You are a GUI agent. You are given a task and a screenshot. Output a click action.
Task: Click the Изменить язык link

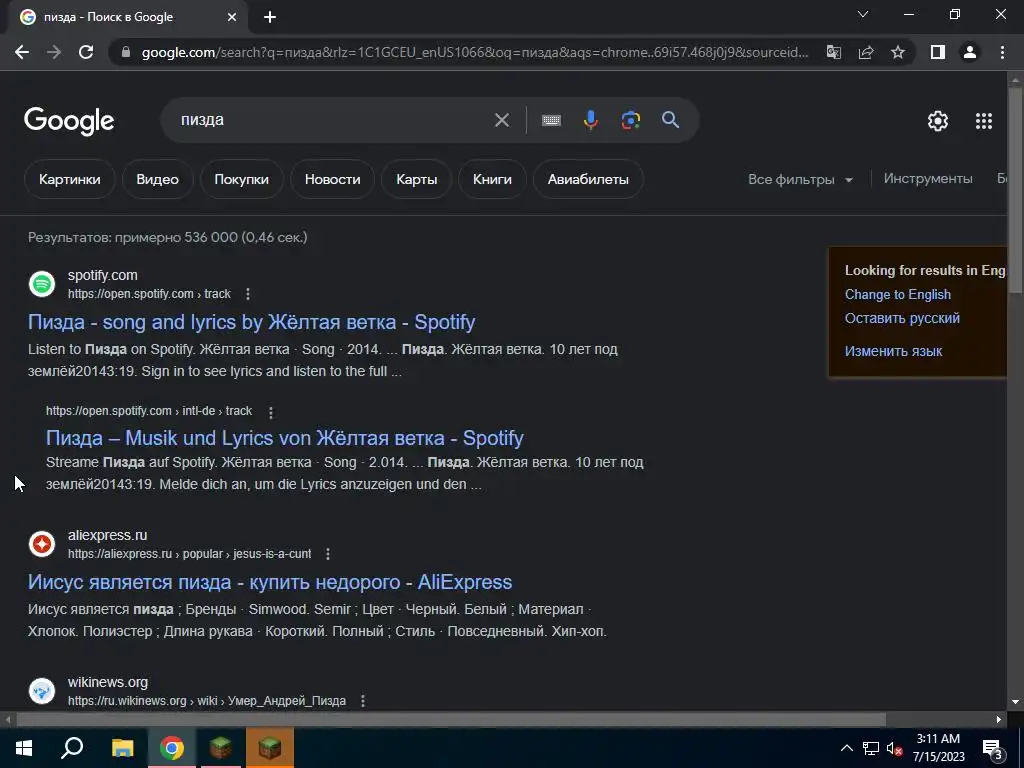(893, 351)
